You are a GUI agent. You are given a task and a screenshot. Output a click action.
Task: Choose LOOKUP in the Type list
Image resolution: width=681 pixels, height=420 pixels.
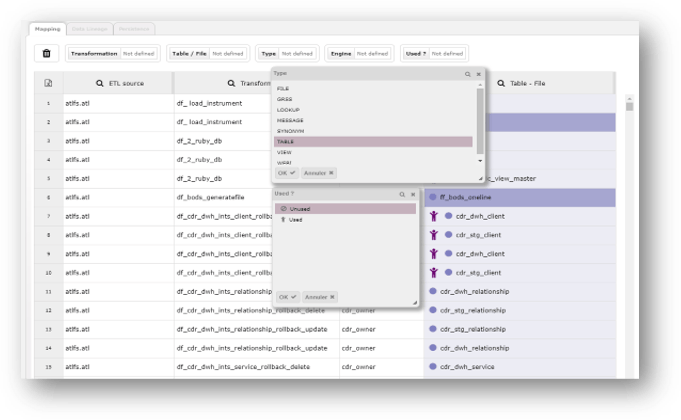click(x=373, y=110)
